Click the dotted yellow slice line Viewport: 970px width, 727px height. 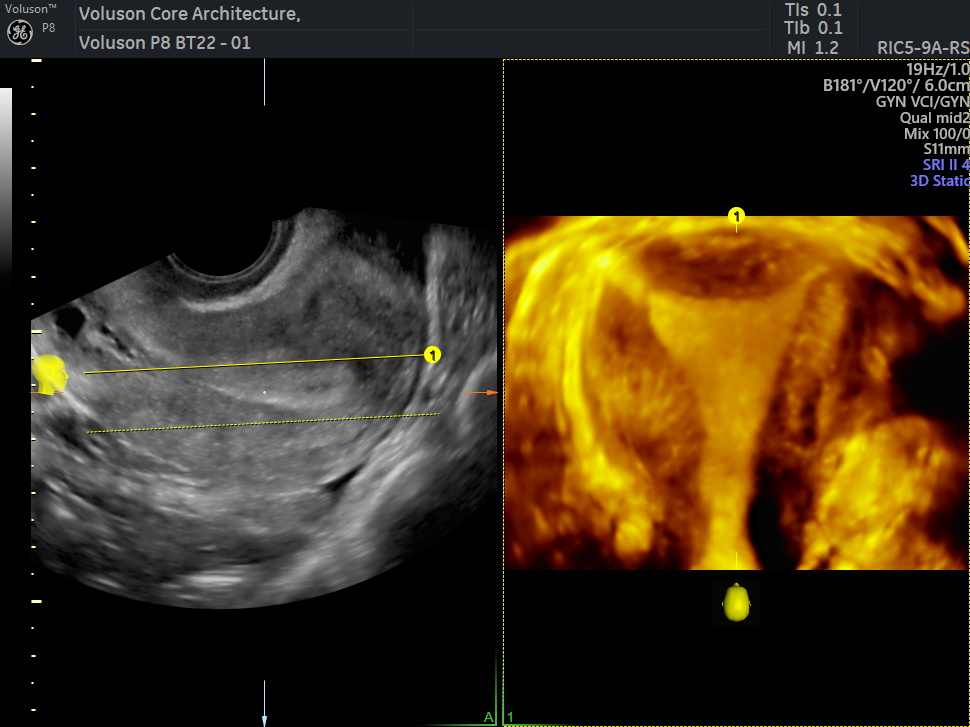pos(260,423)
